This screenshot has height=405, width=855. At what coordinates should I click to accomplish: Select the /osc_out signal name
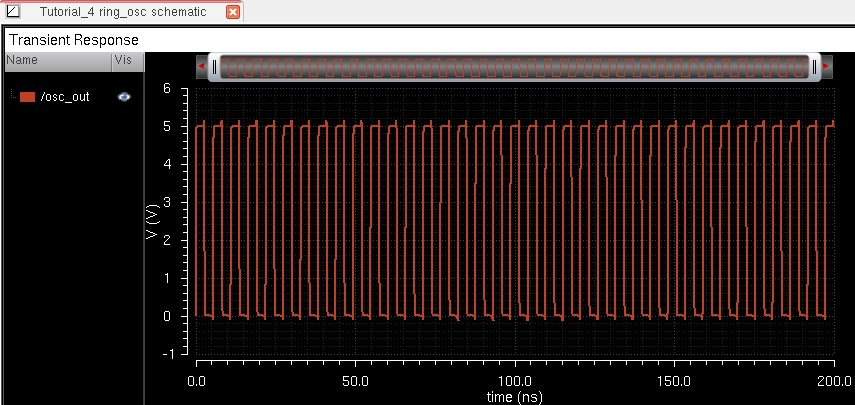coord(65,97)
